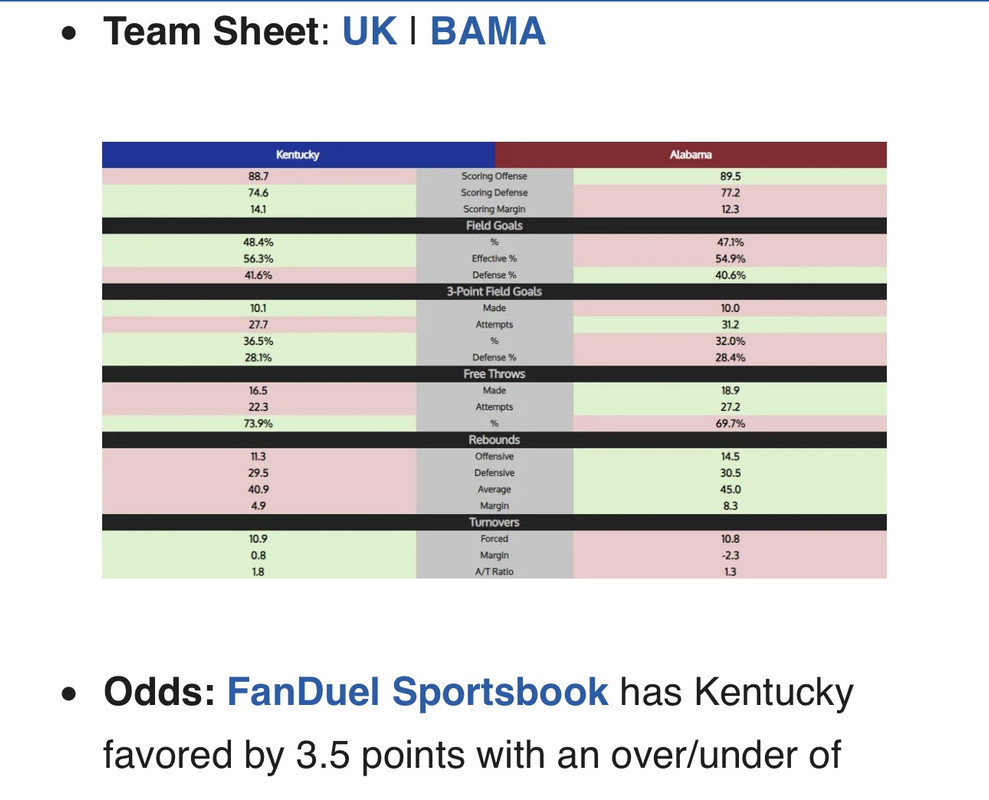Open the stats comparison table image
This screenshot has height=800, width=989.
pos(494,360)
